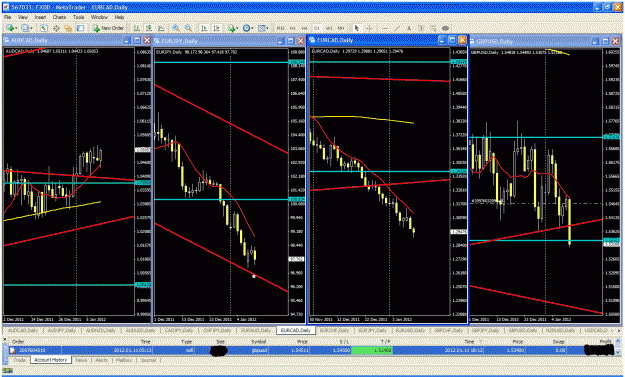Select the H1 timeframe button
Viewport: 625px width, 377px height.
pos(293,28)
